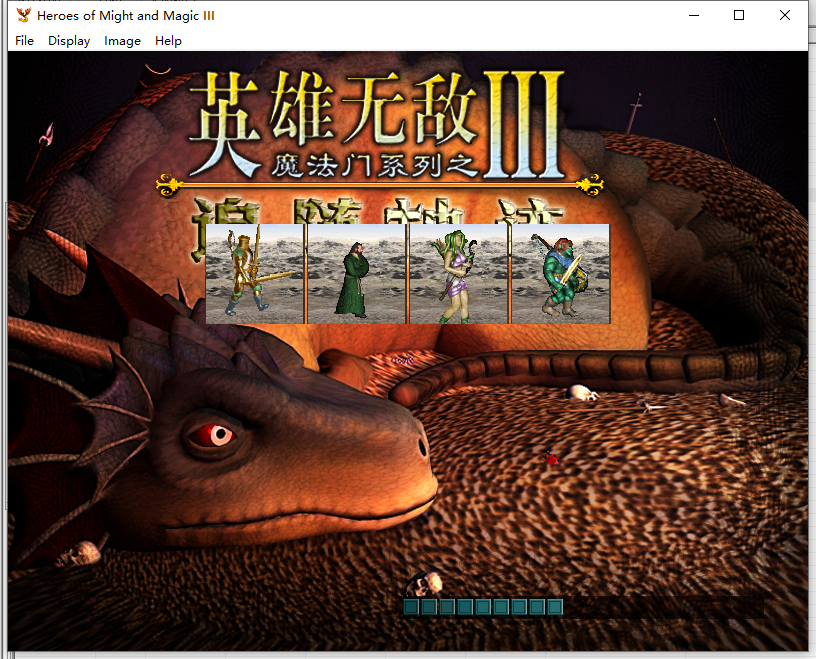
Task: Open the File menu
Action: pyautogui.click(x=24, y=41)
